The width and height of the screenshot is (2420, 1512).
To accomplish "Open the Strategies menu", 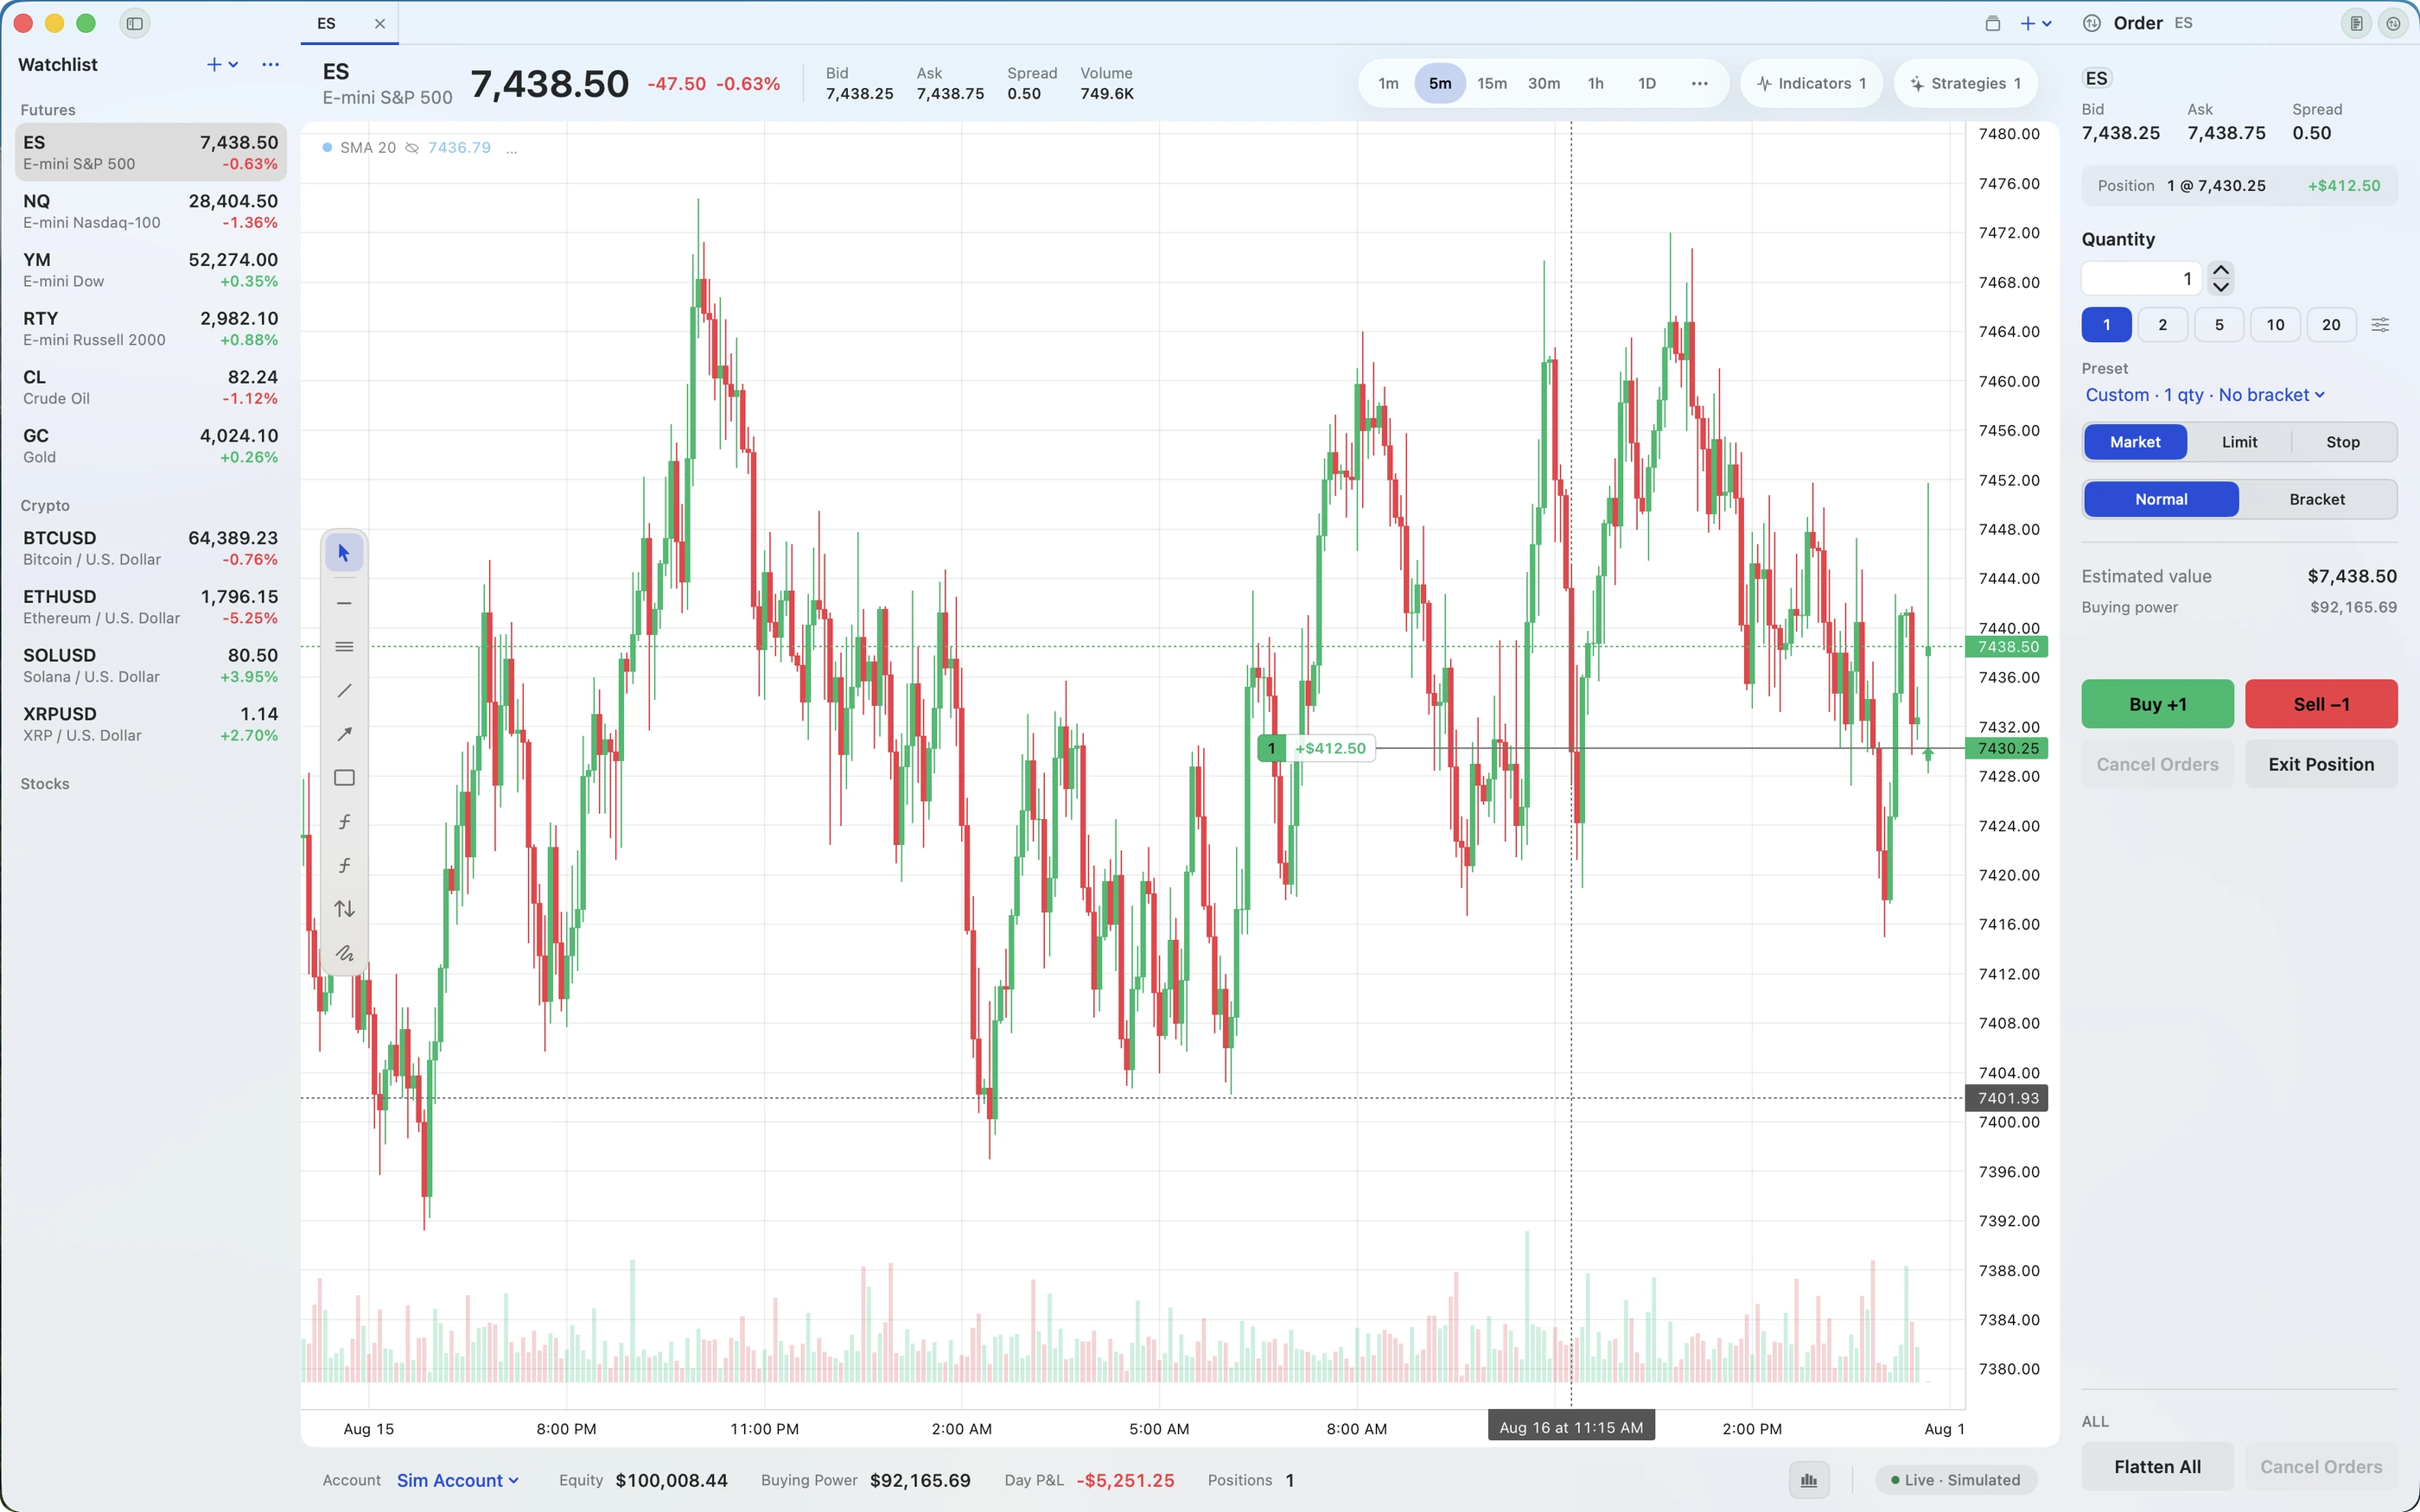I will coord(1965,84).
